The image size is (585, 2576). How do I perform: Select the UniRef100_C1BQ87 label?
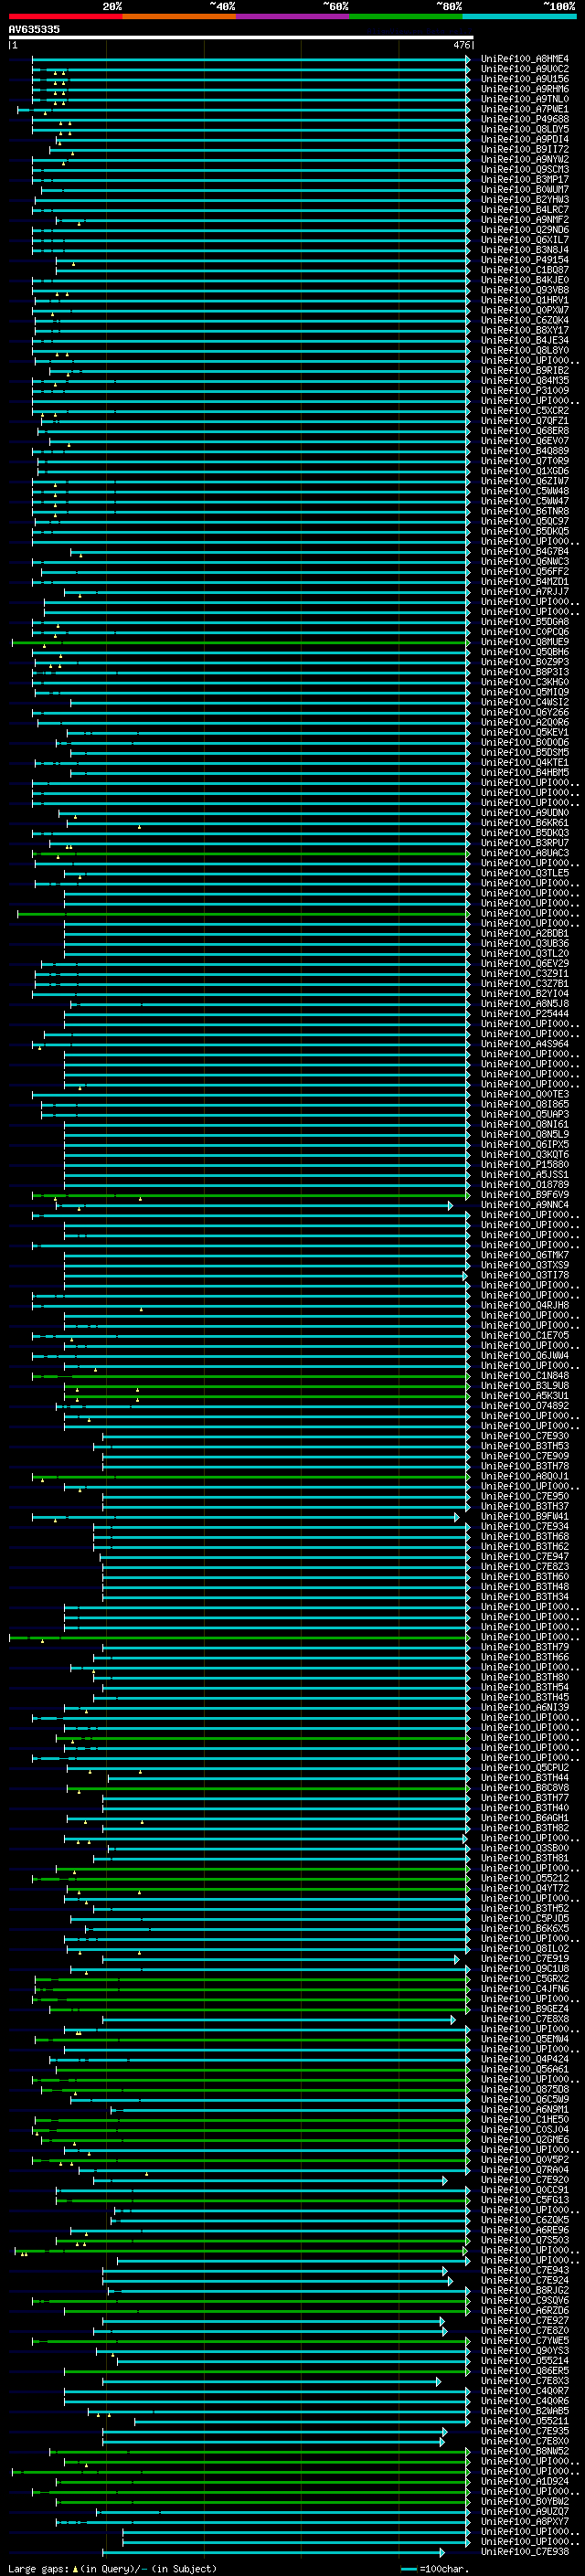click(x=525, y=270)
